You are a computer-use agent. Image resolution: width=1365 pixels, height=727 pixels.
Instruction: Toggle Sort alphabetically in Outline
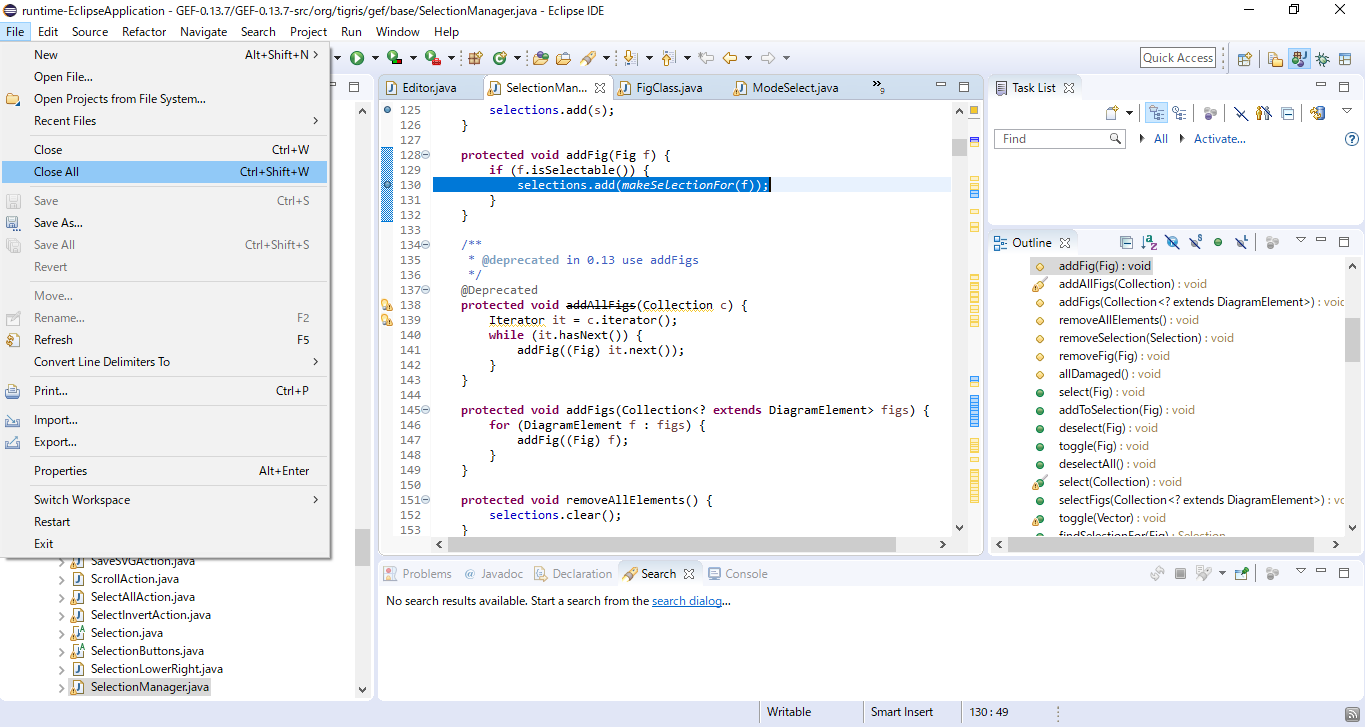1149,242
